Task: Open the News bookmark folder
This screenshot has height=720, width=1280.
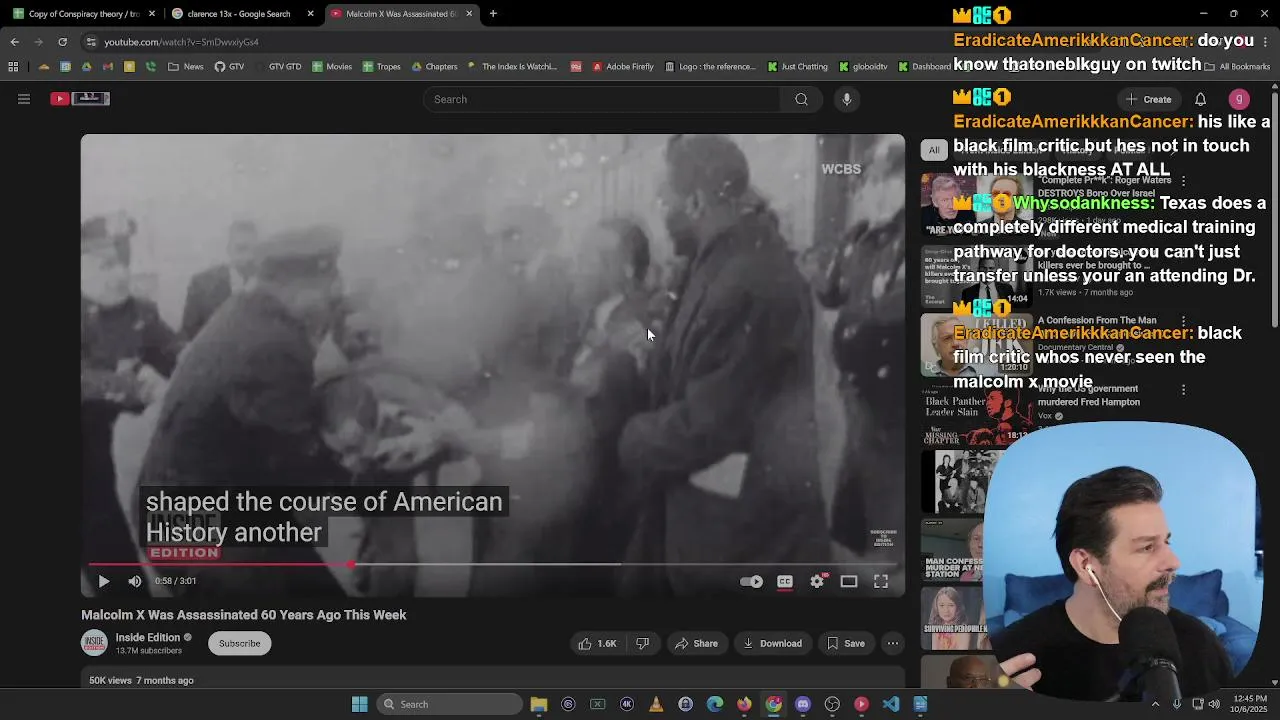Action: (186, 67)
